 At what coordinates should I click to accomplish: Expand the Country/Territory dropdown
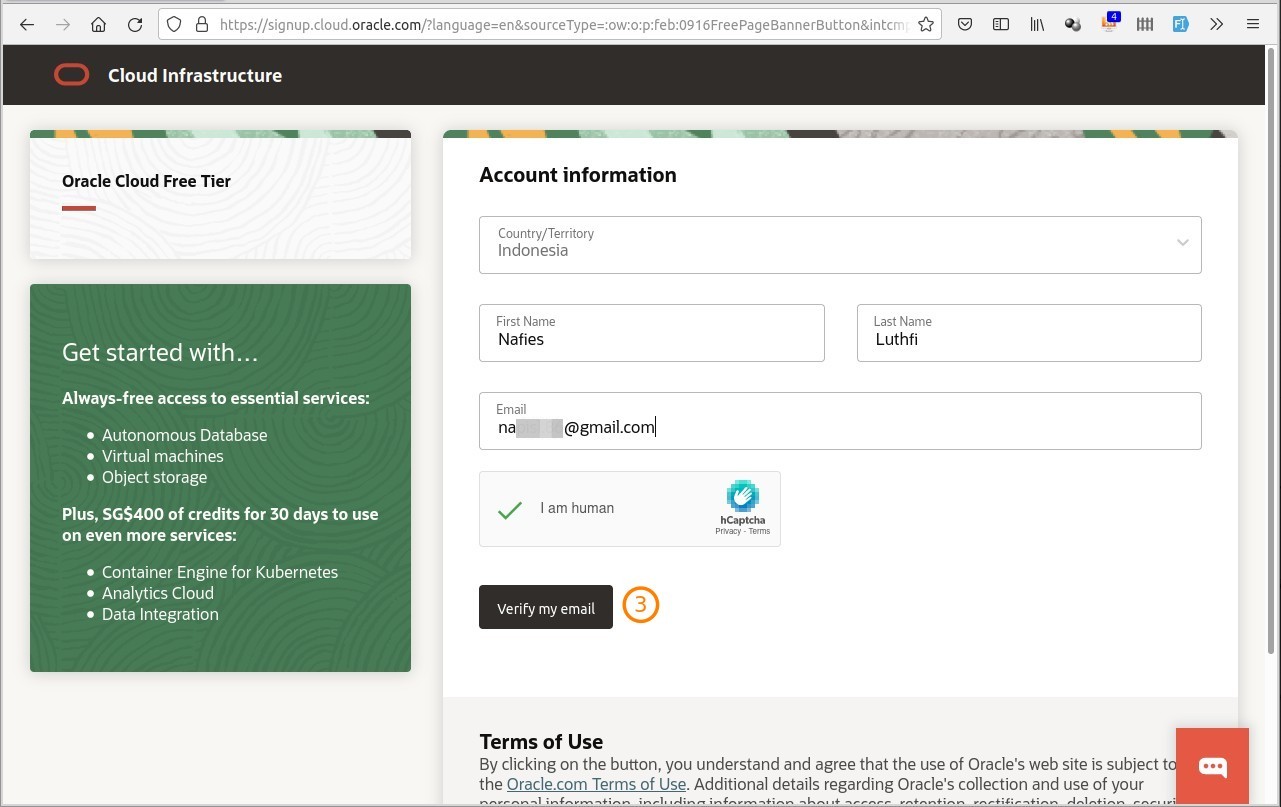point(840,245)
